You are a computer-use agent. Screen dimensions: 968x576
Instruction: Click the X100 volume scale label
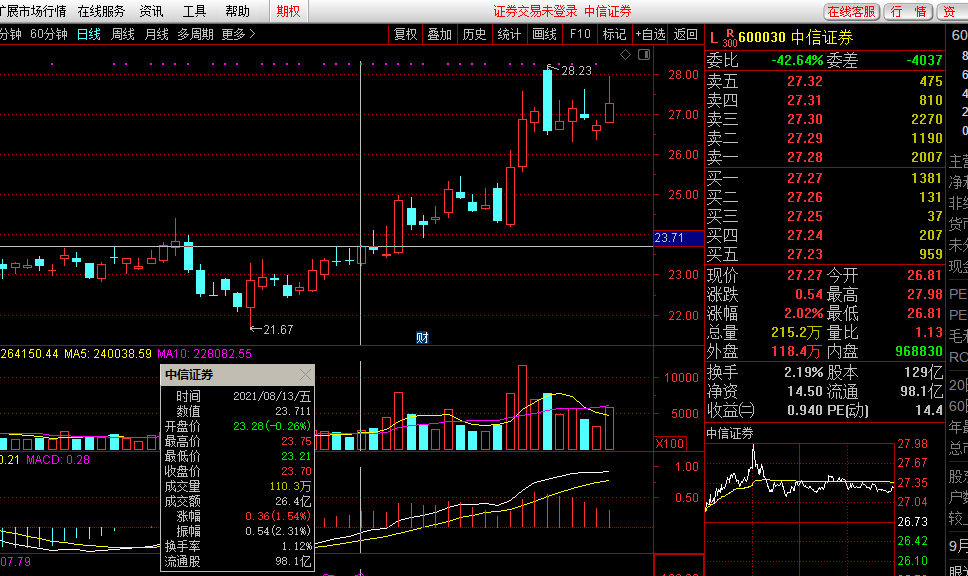point(670,444)
